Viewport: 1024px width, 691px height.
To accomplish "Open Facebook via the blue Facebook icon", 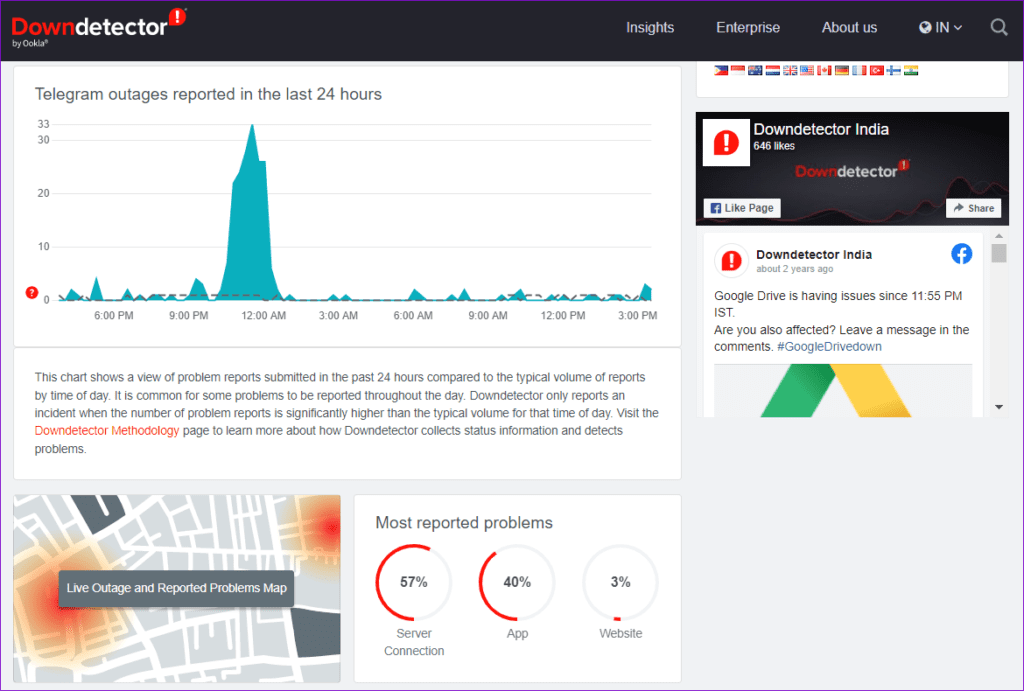I will [x=961, y=254].
